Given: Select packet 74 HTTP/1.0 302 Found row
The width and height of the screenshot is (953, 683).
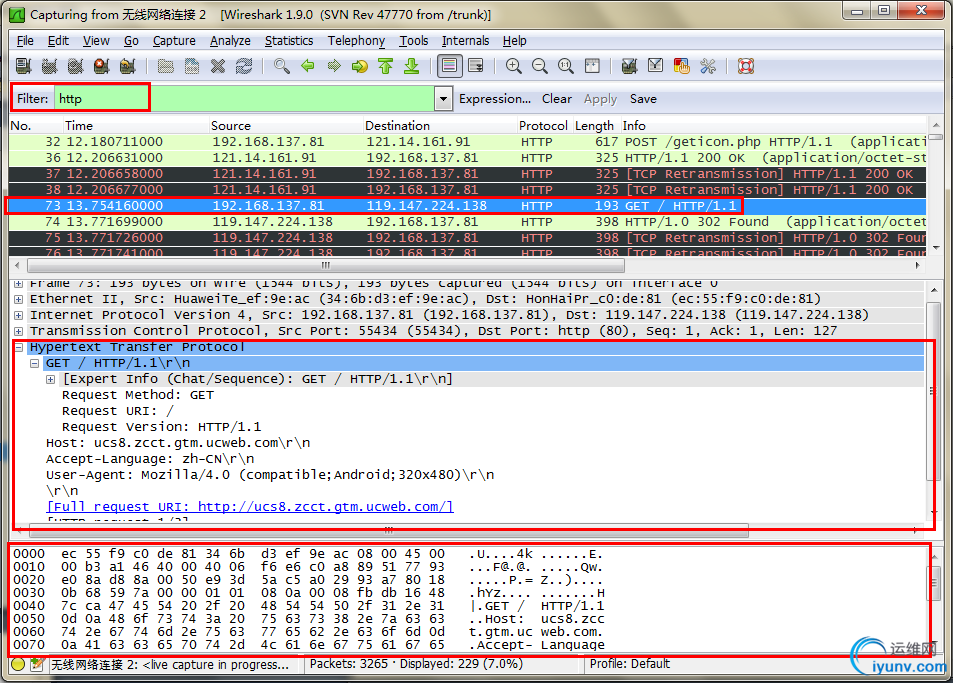Looking at the screenshot, I should click(x=467, y=222).
